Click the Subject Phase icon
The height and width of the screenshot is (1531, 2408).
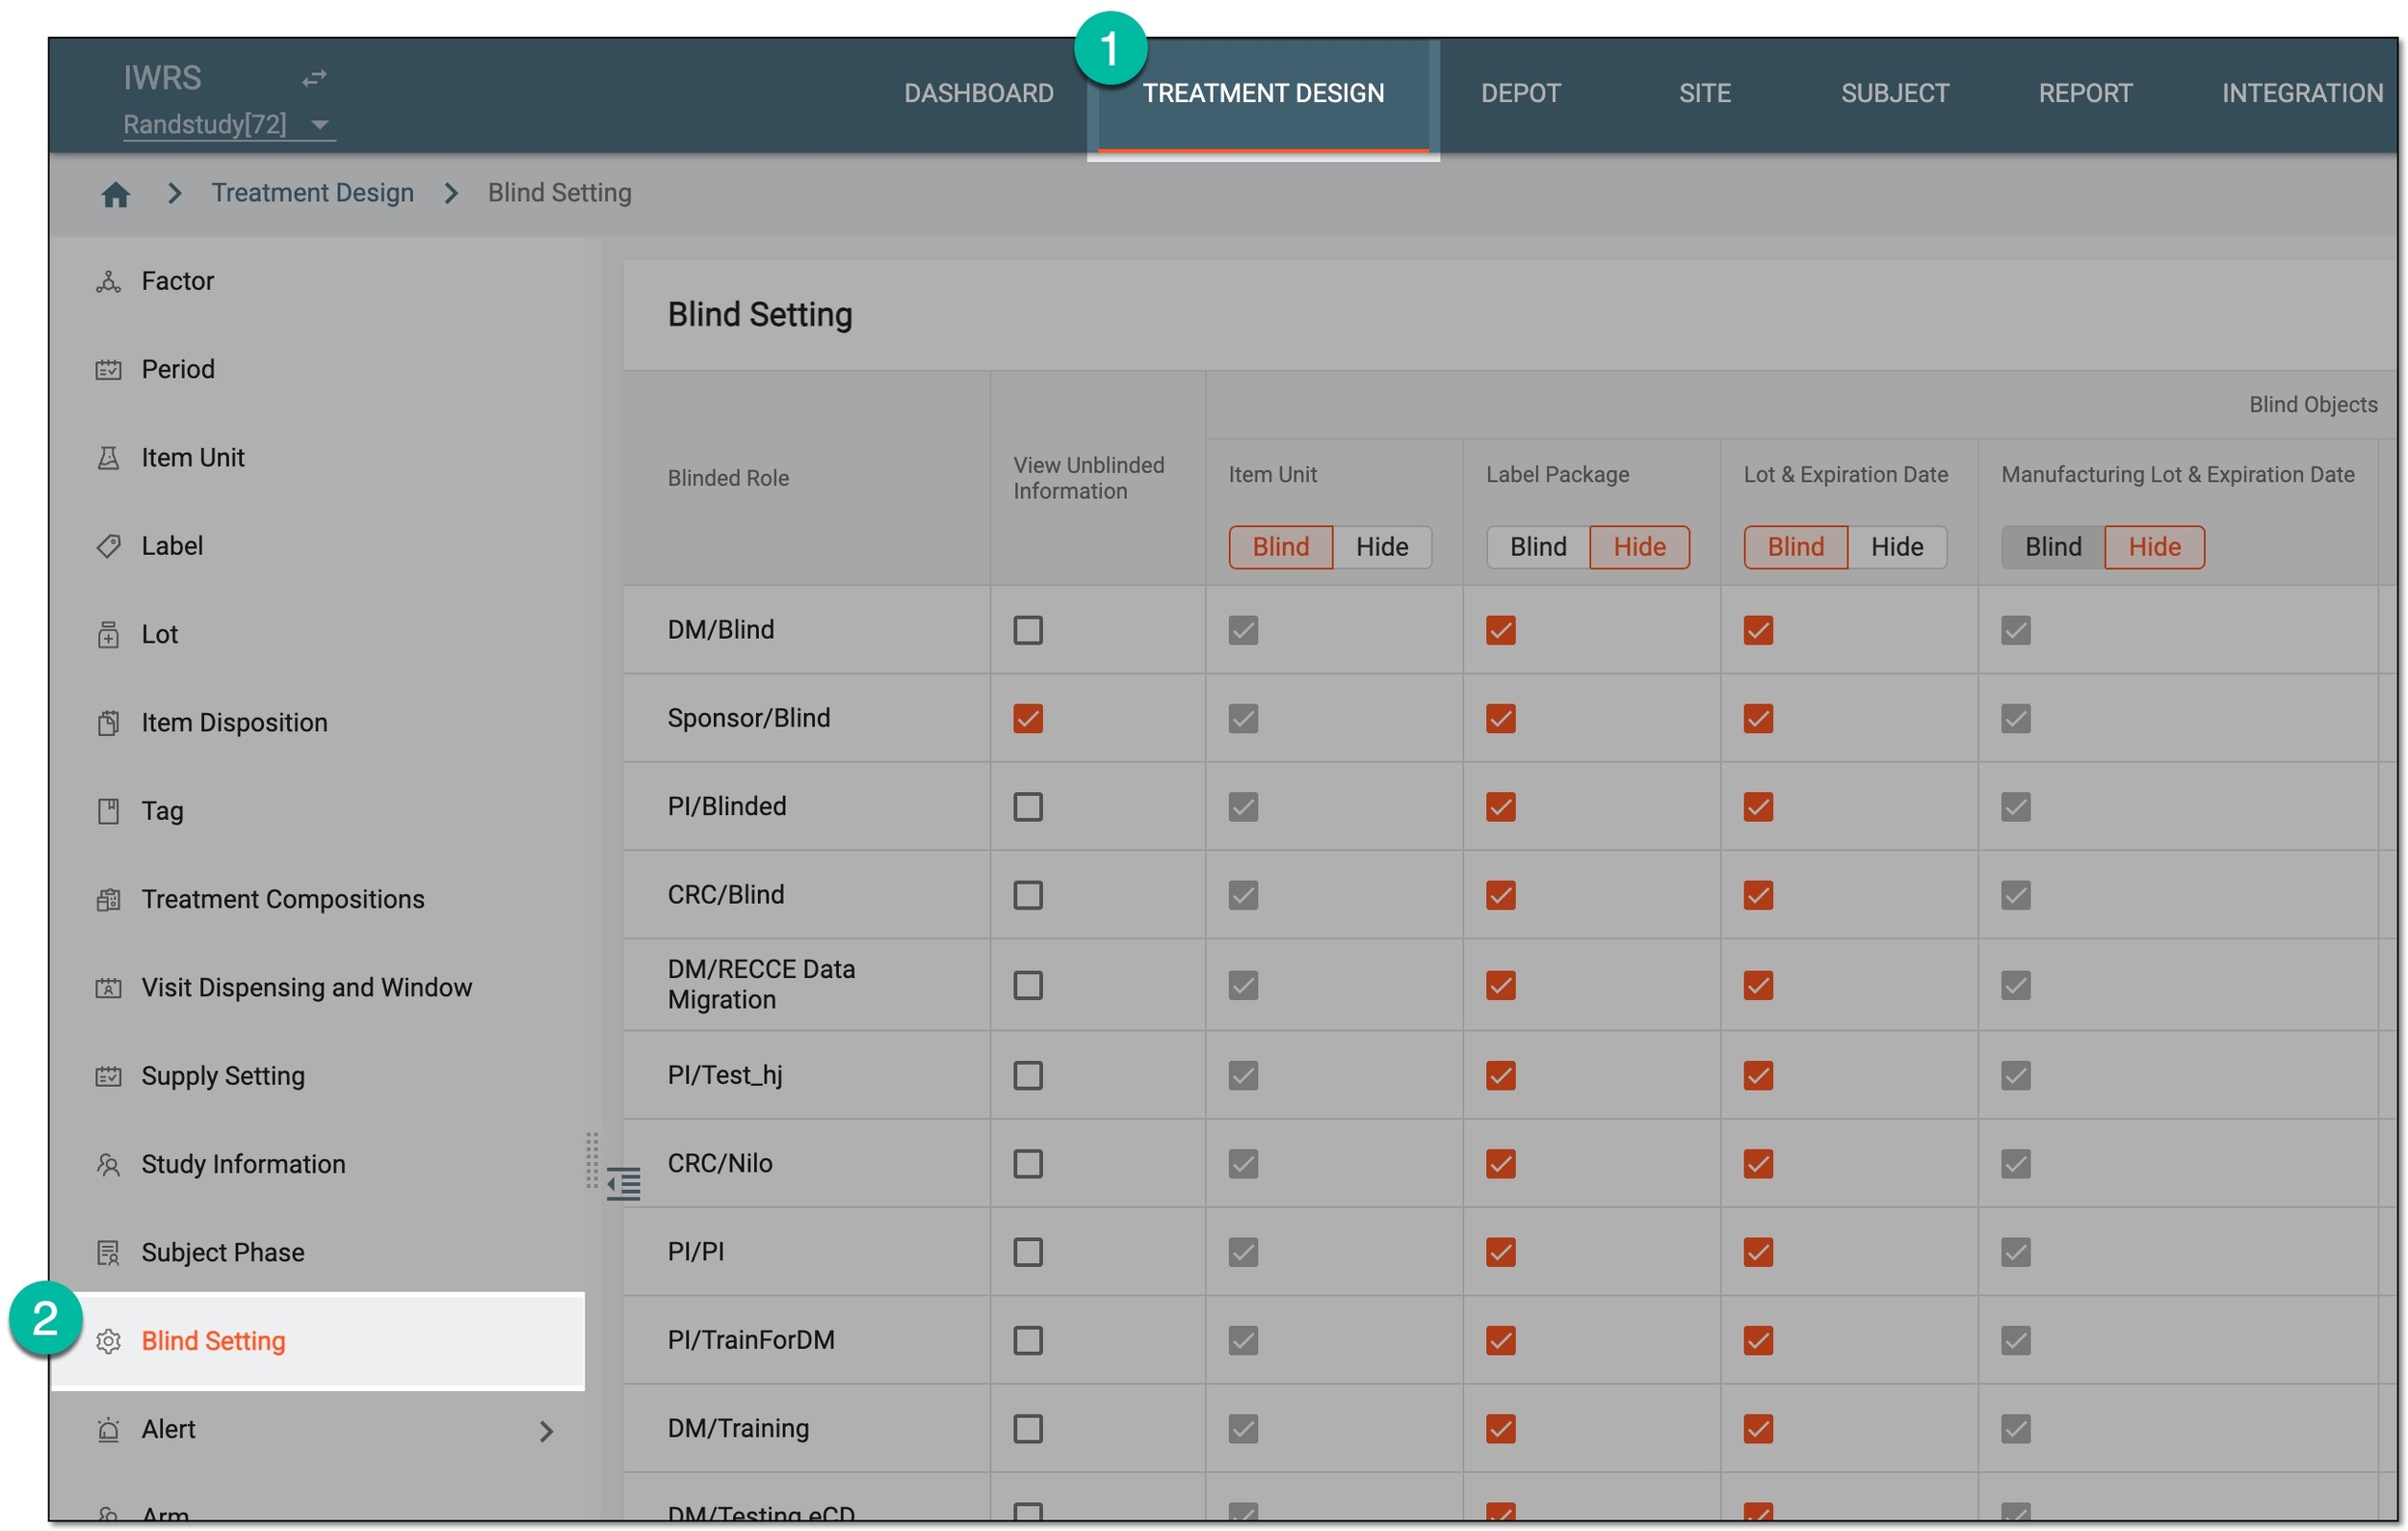point(108,1253)
